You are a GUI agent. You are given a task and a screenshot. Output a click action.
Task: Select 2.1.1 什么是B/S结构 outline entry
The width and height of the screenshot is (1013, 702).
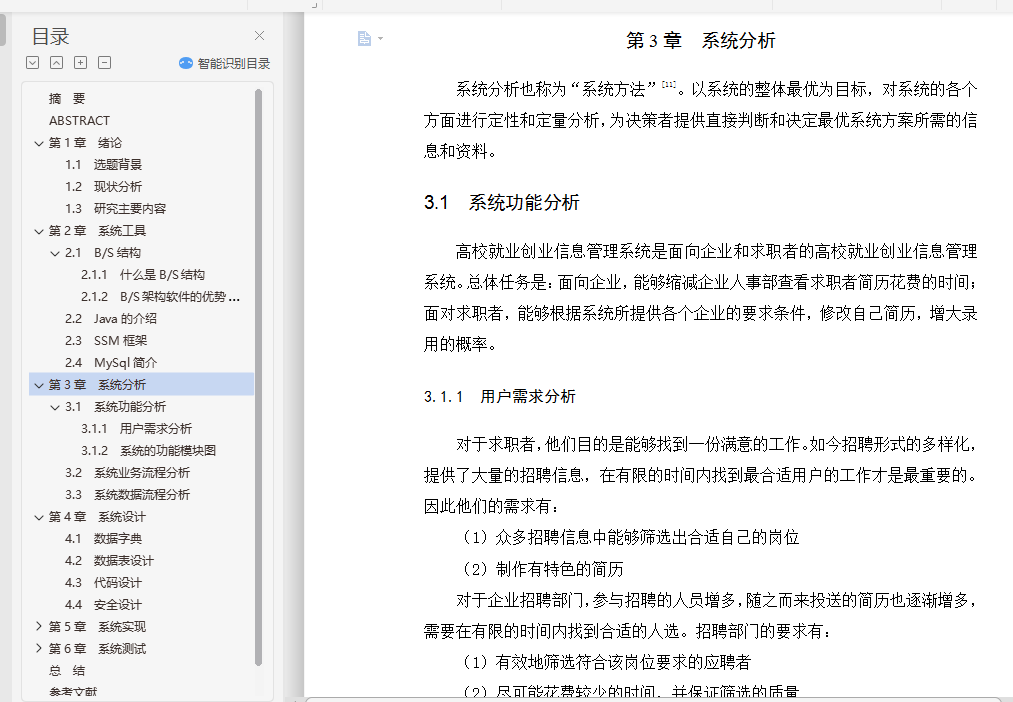pos(143,274)
